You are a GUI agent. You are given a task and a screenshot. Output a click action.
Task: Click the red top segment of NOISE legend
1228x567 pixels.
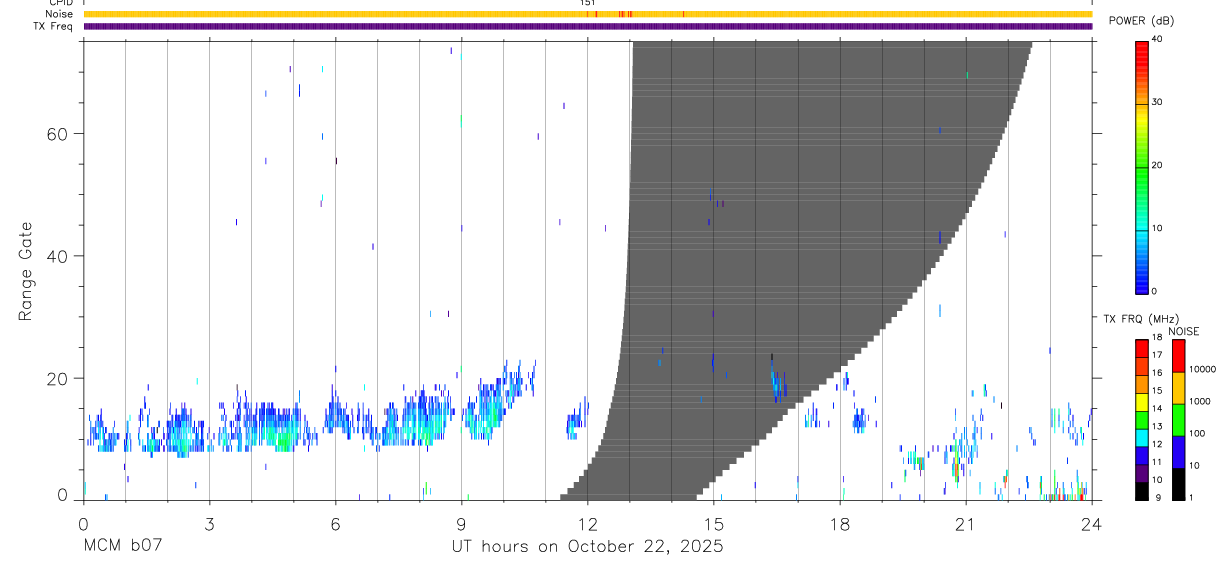coord(1177,356)
